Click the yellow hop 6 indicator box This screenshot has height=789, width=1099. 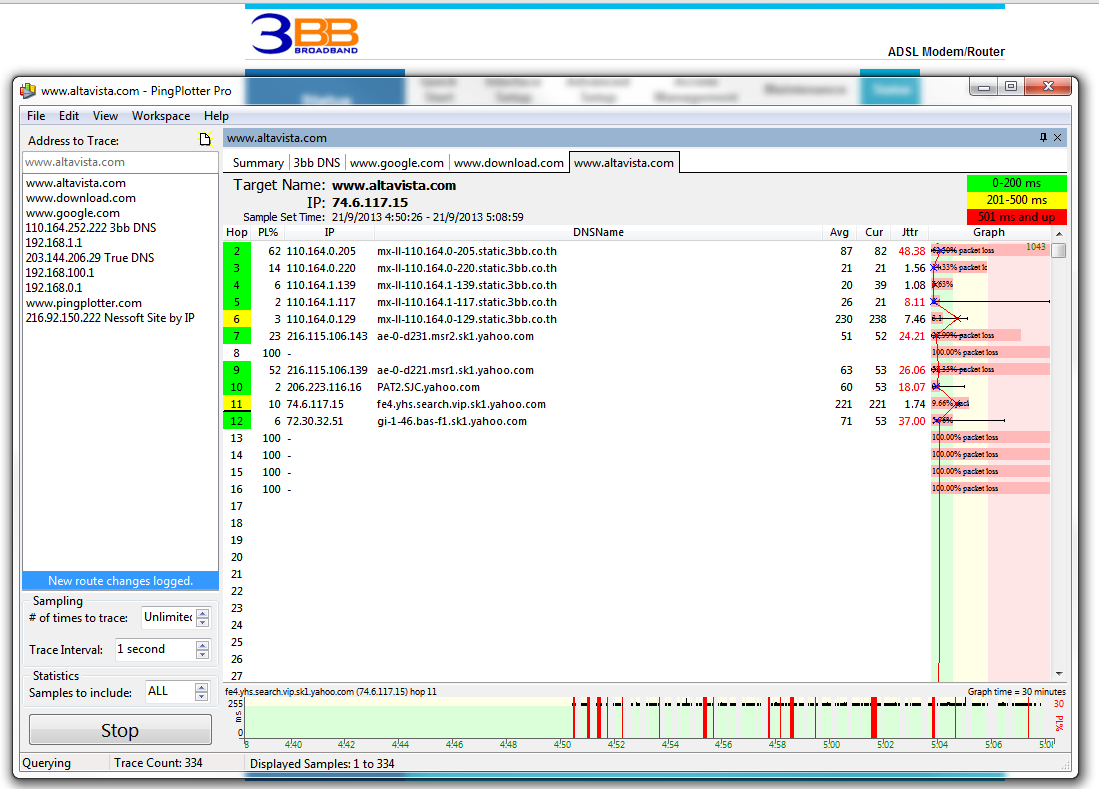pos(236,319)
